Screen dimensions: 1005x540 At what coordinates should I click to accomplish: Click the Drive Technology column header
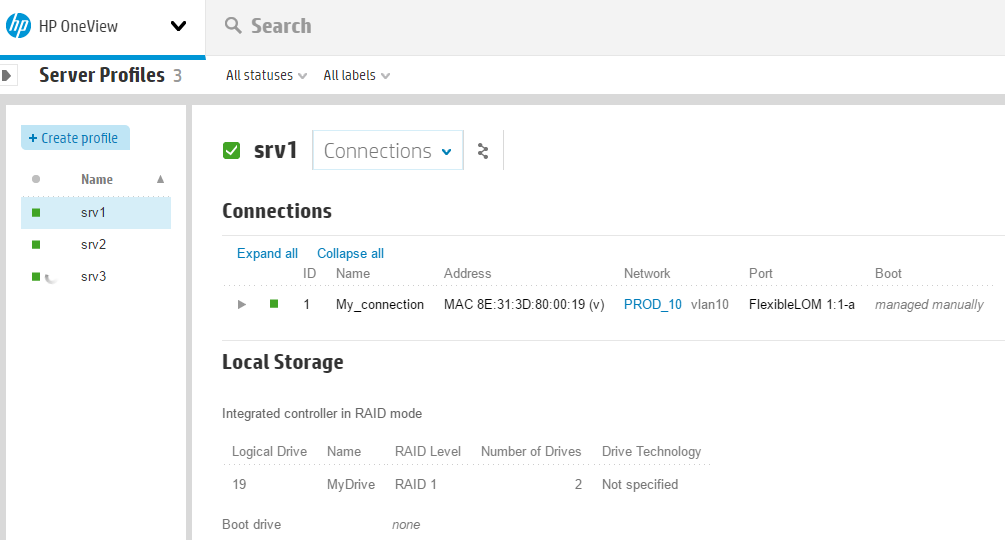coord(651,451)
